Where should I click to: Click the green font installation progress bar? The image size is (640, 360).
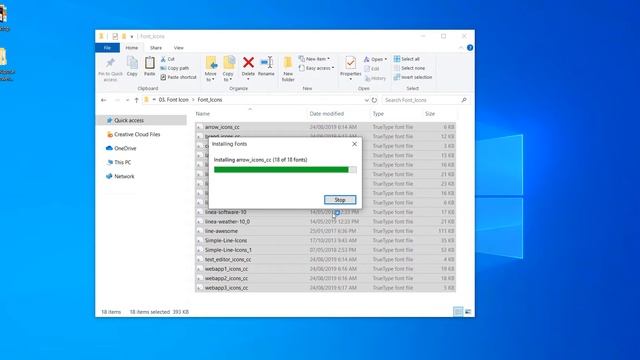point(285,169)
